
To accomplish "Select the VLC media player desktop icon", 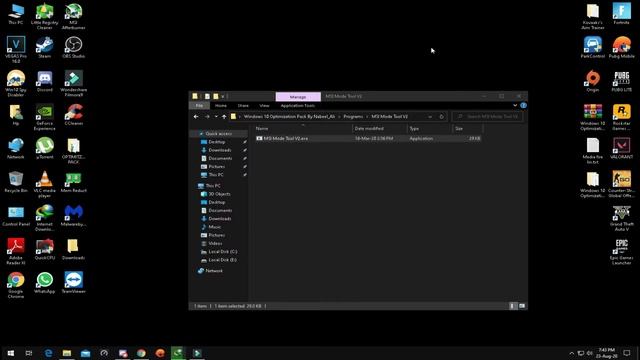I will (x=44, y=184).
